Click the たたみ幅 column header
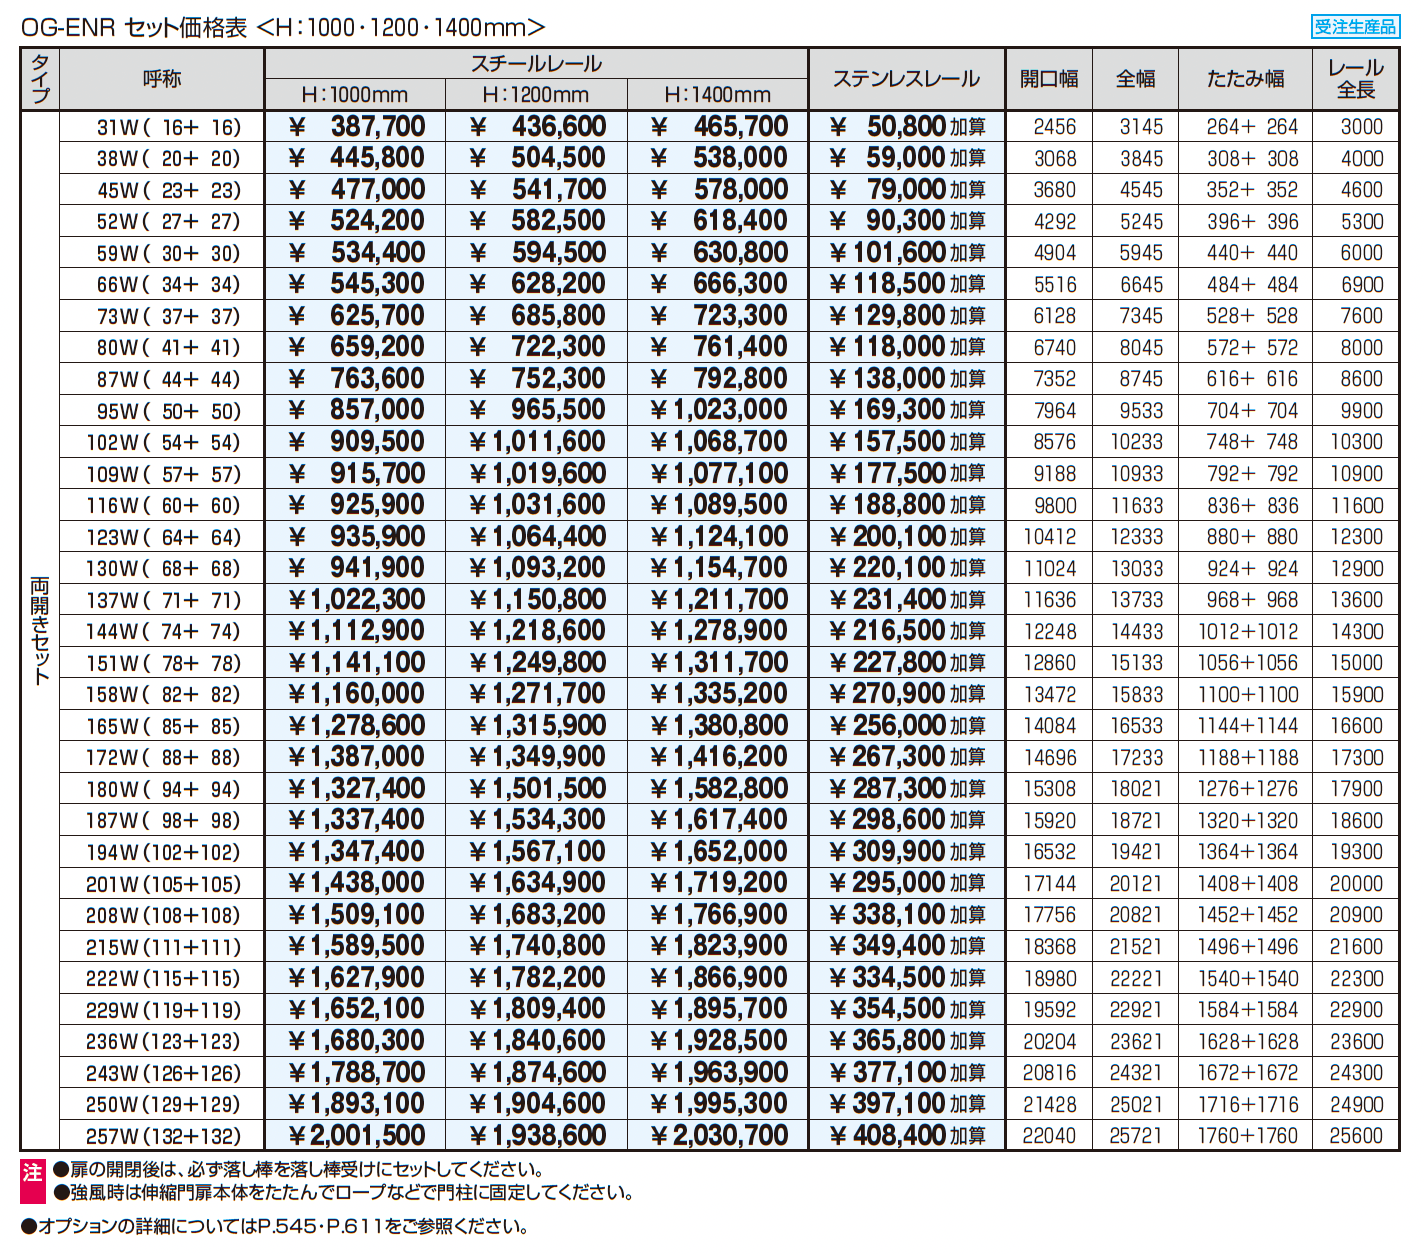The height and width of the screenshot is (1254, 1424). click(x=1245, y=79)
